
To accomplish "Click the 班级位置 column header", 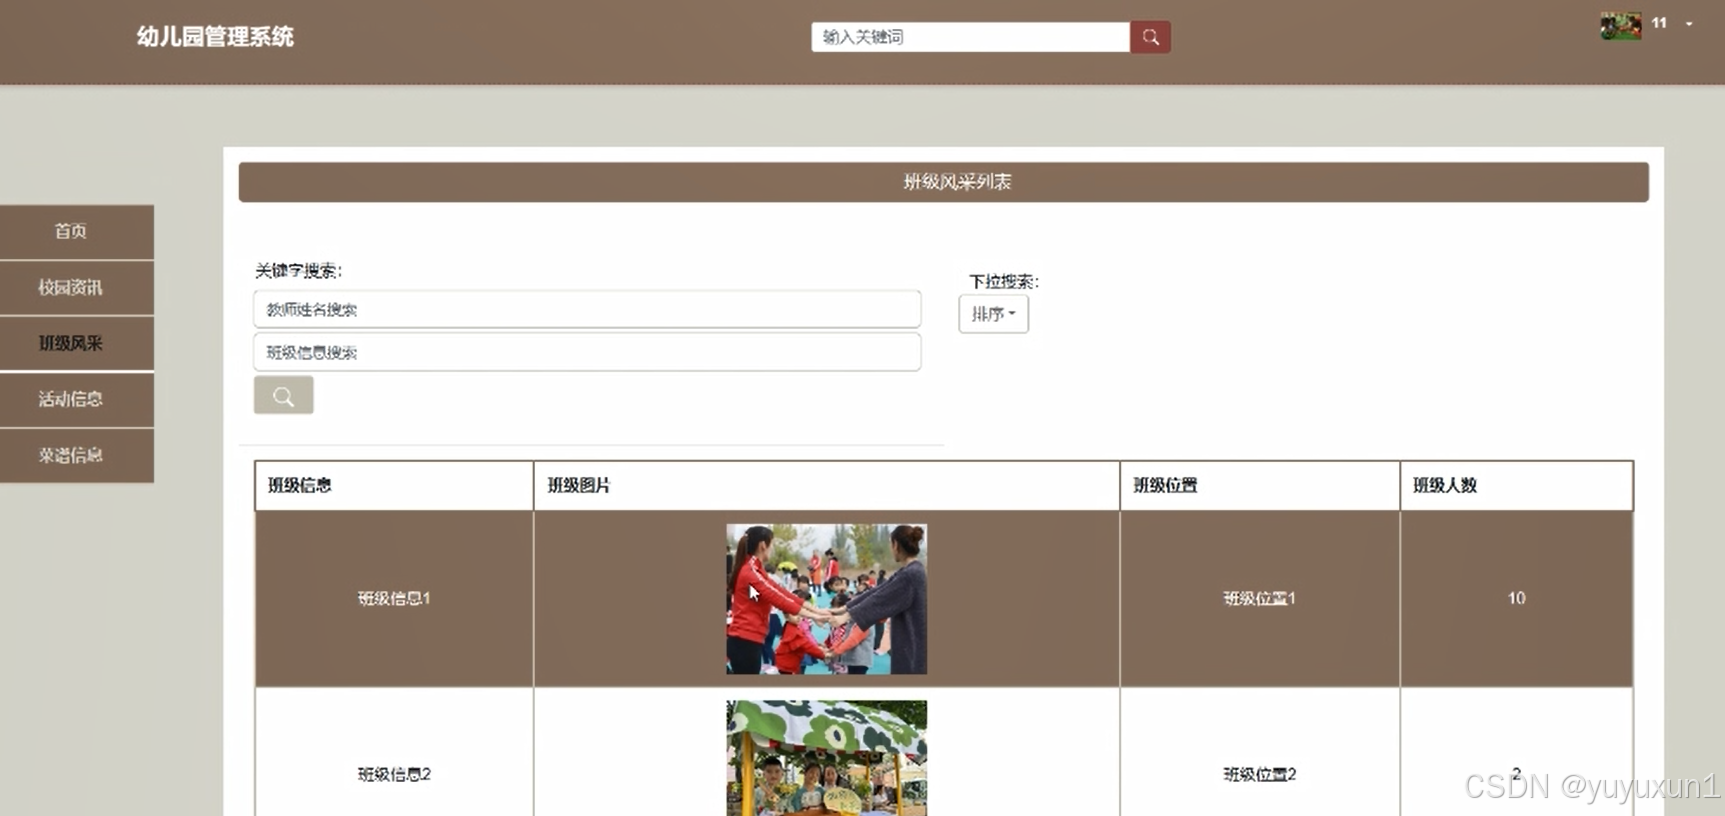I will [1259, 486].
